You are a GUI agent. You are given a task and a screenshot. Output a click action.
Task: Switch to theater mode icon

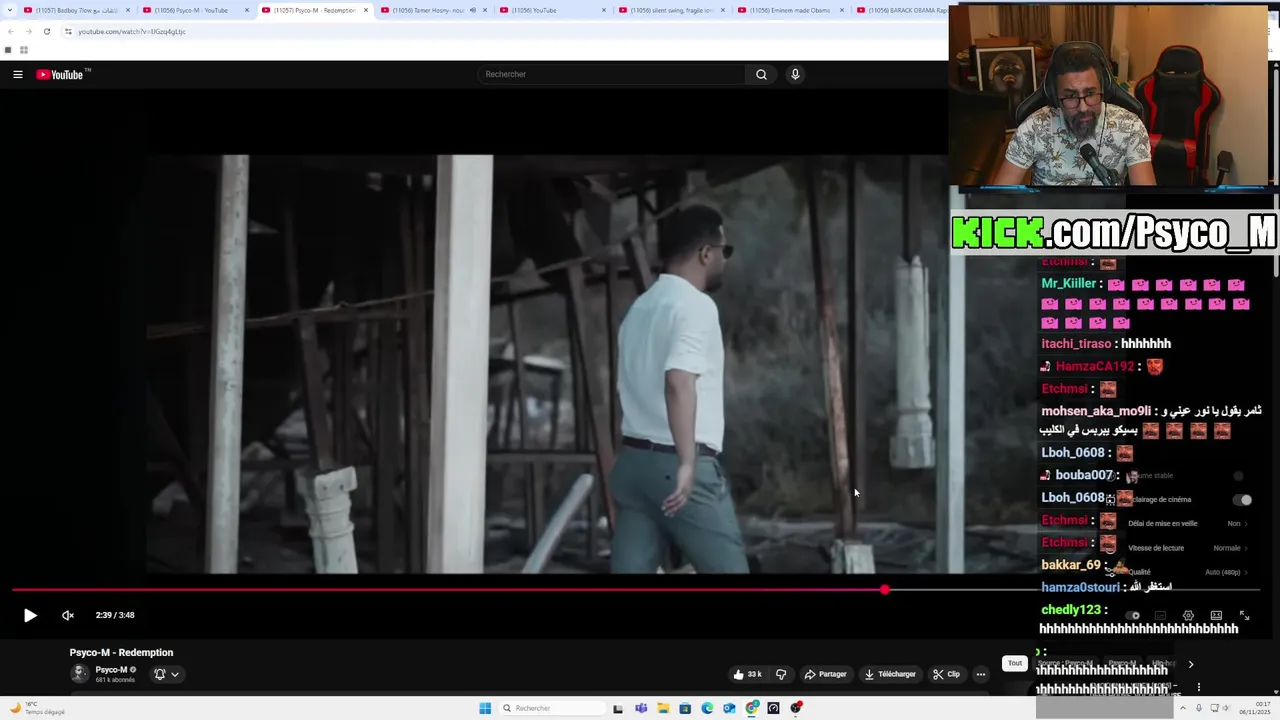point(1216,615)
